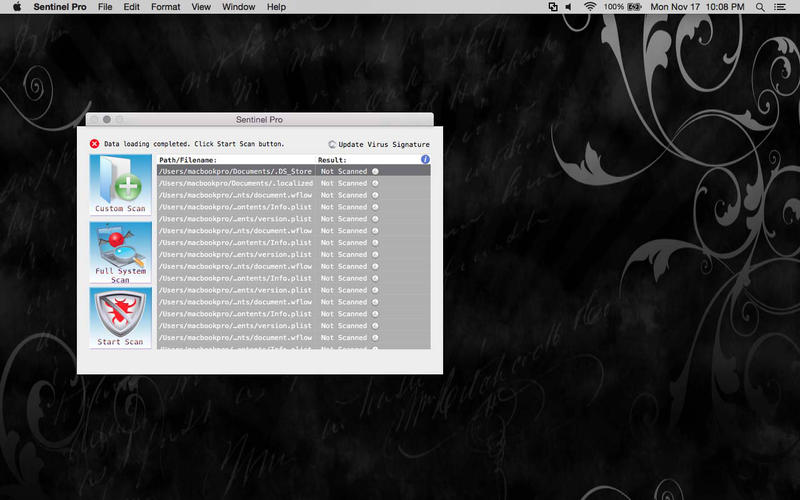Click the Start Scan shield icon
800x500 pixels.
(x=120, y=318)
